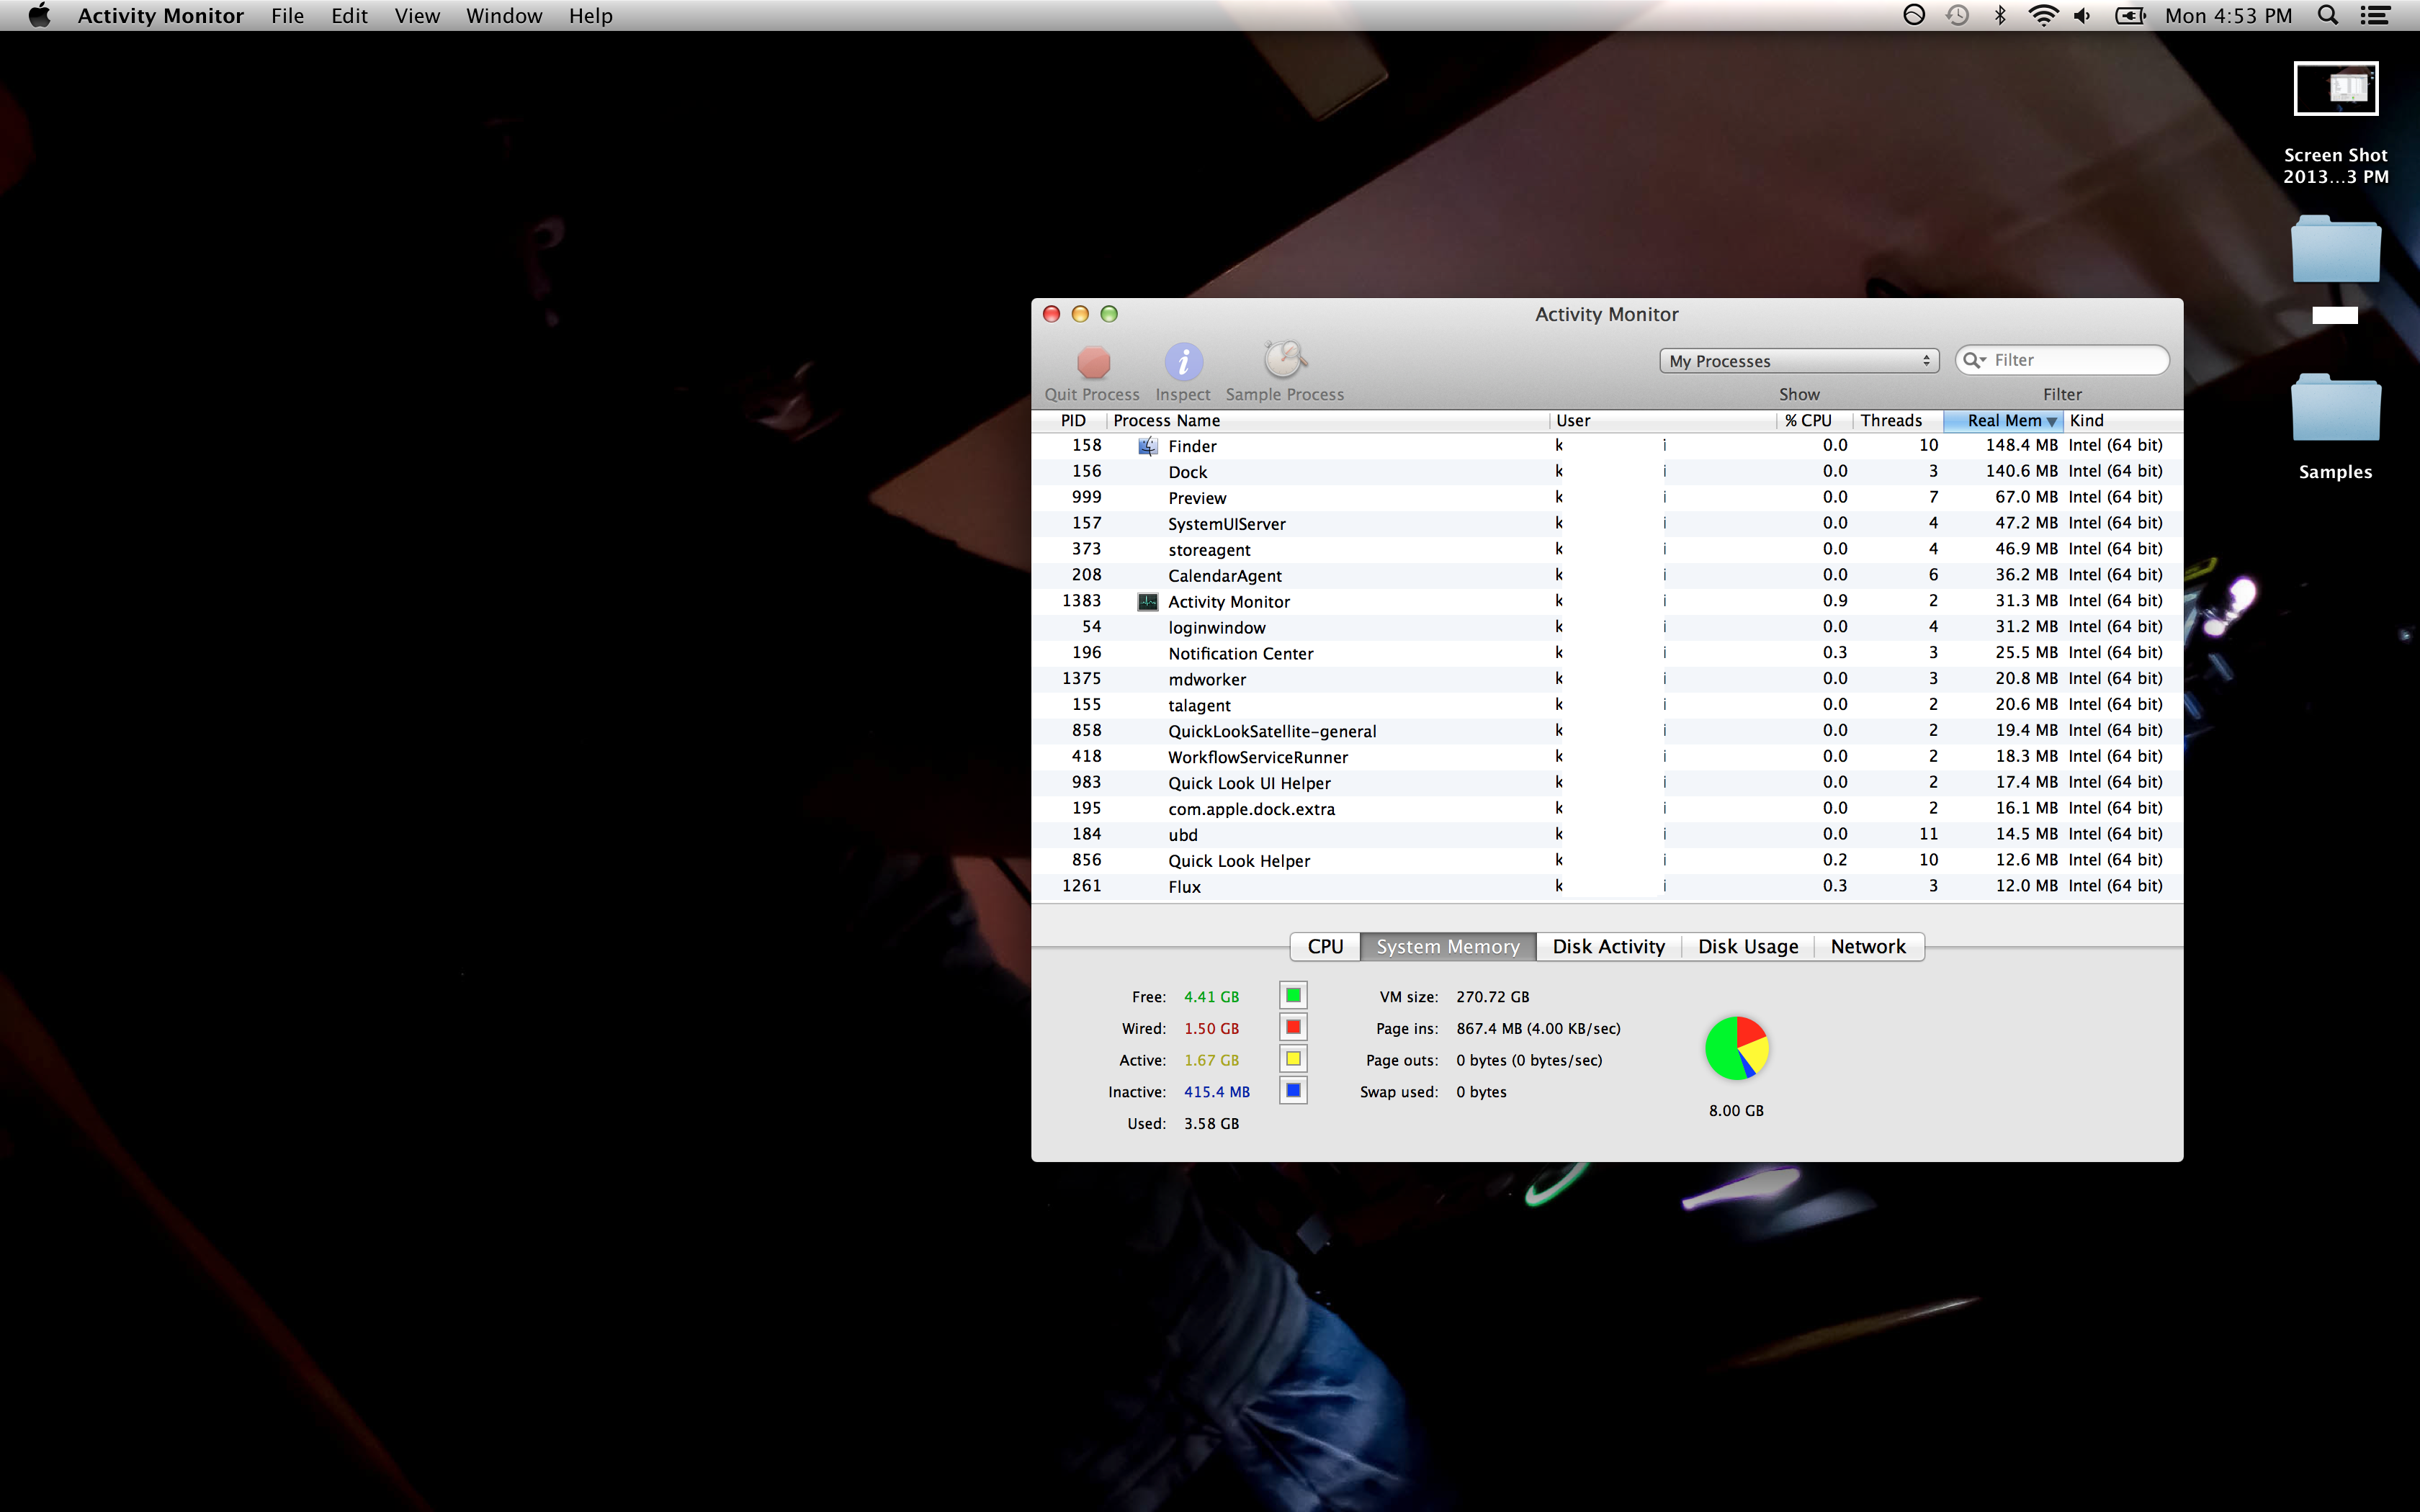This screenshot has width=2420, height=1512.
Task: Open the File menu
Action: click(287, 15)
